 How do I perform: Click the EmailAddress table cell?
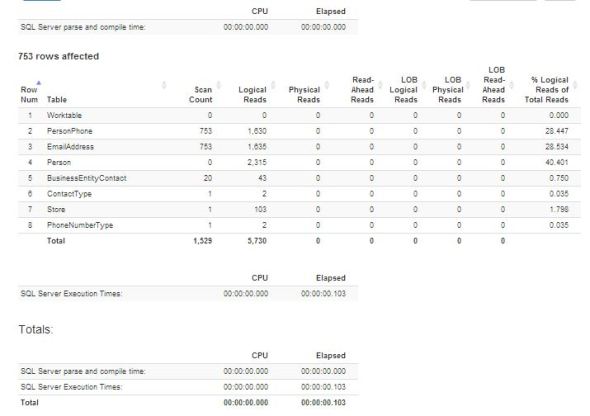70,147
